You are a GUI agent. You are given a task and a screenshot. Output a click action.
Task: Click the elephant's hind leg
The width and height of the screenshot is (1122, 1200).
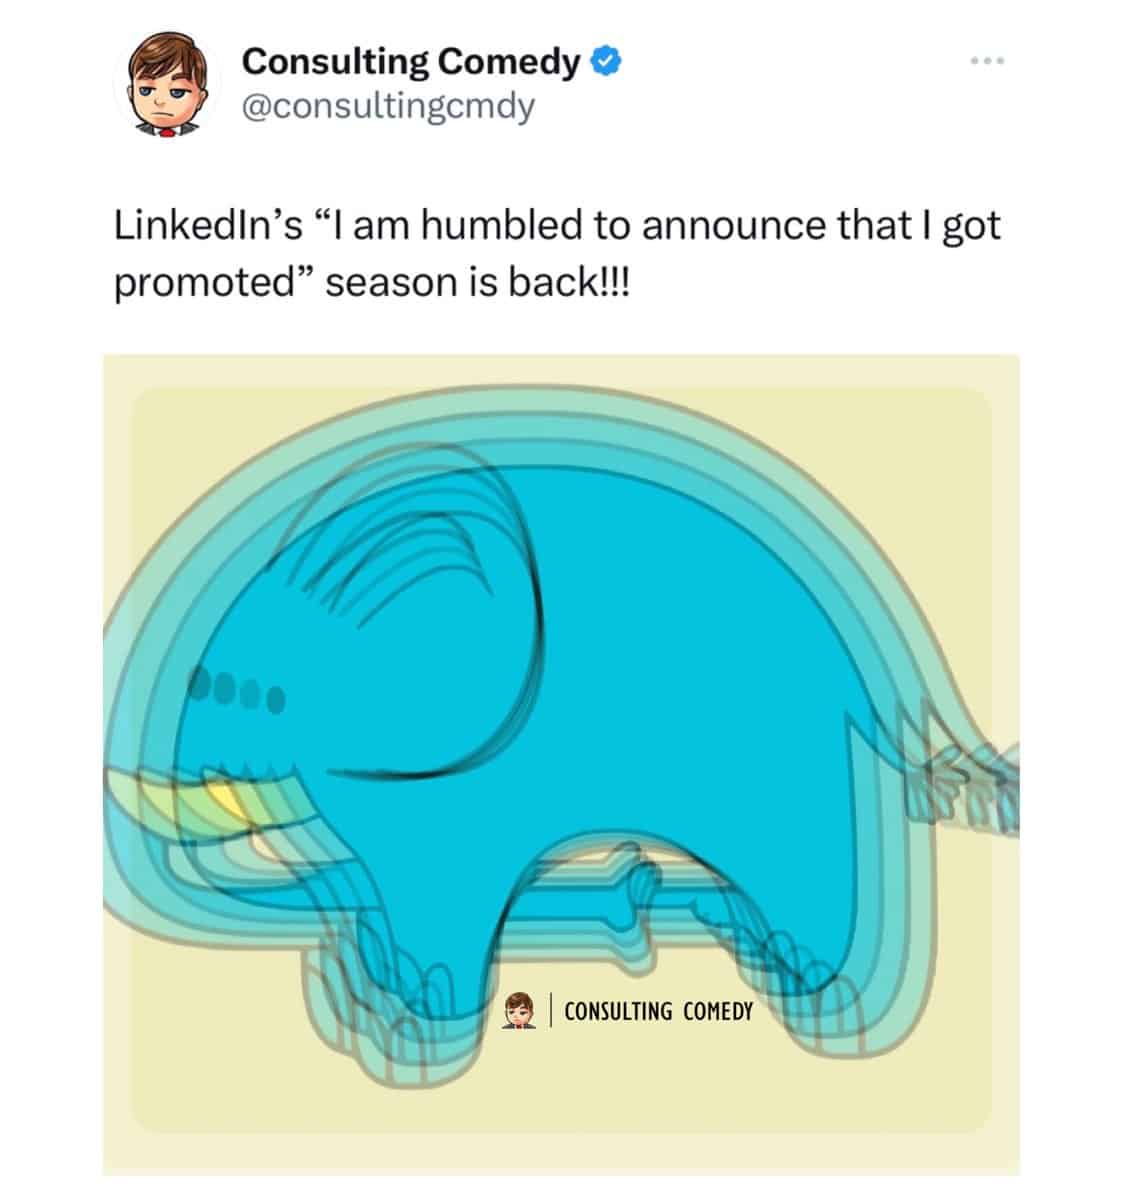(800, 960)
